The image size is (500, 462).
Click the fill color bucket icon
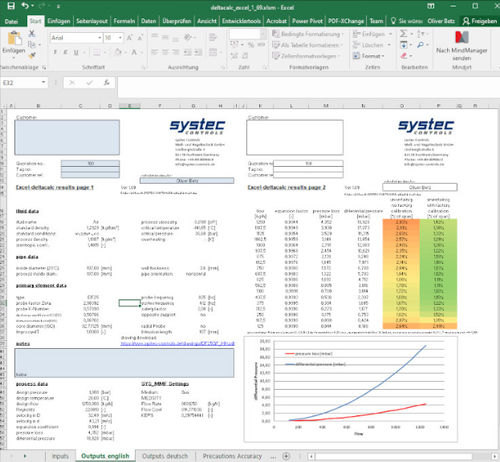(118, 52)
